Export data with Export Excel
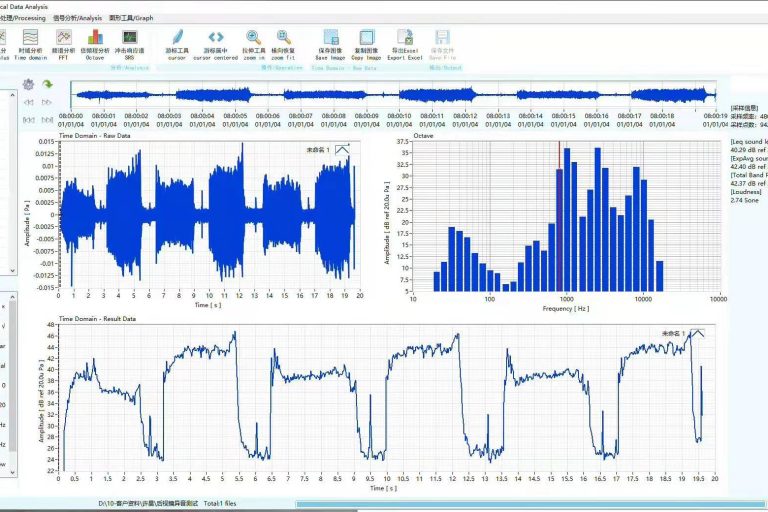 pos(404,40)
